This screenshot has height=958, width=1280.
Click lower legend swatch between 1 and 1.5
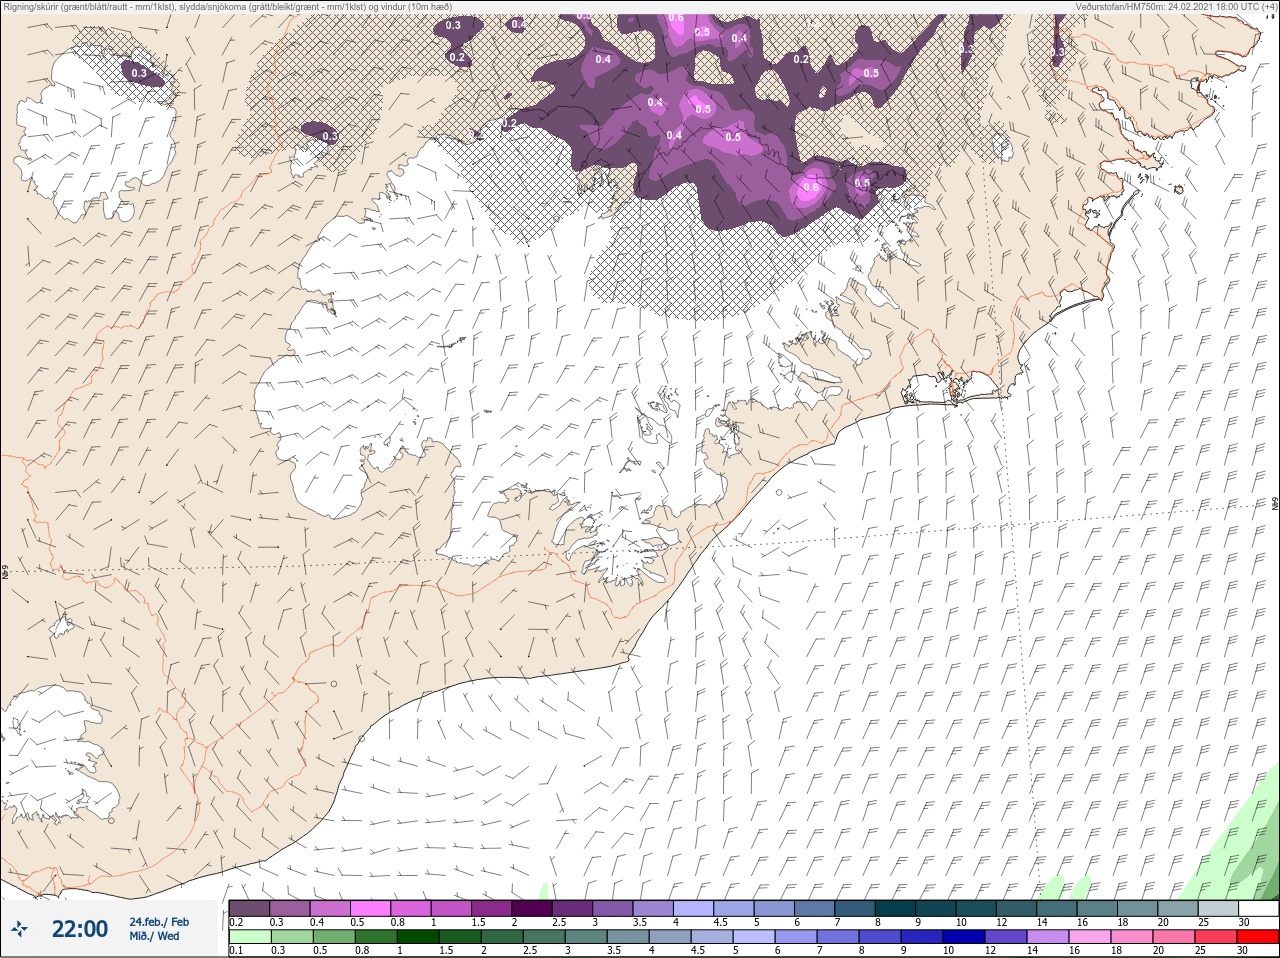(418, 937)
